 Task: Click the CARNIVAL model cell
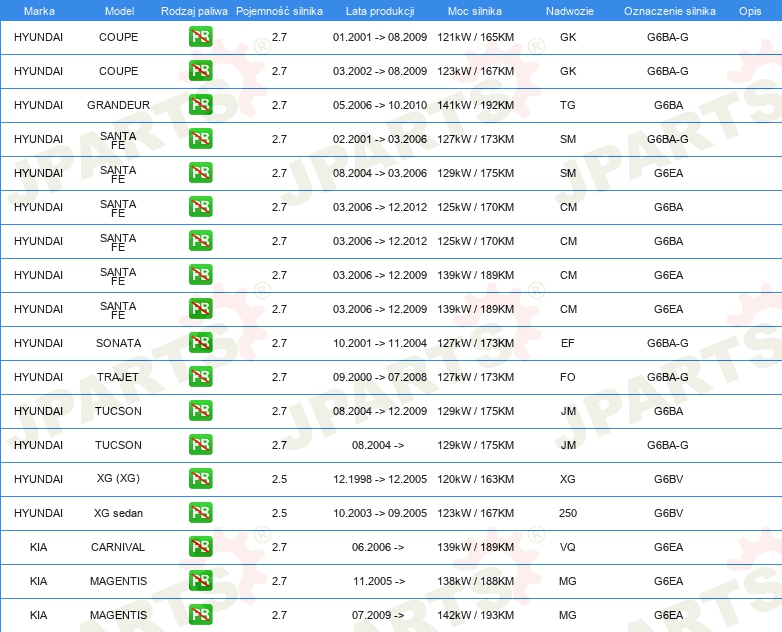tap(118, 547)
